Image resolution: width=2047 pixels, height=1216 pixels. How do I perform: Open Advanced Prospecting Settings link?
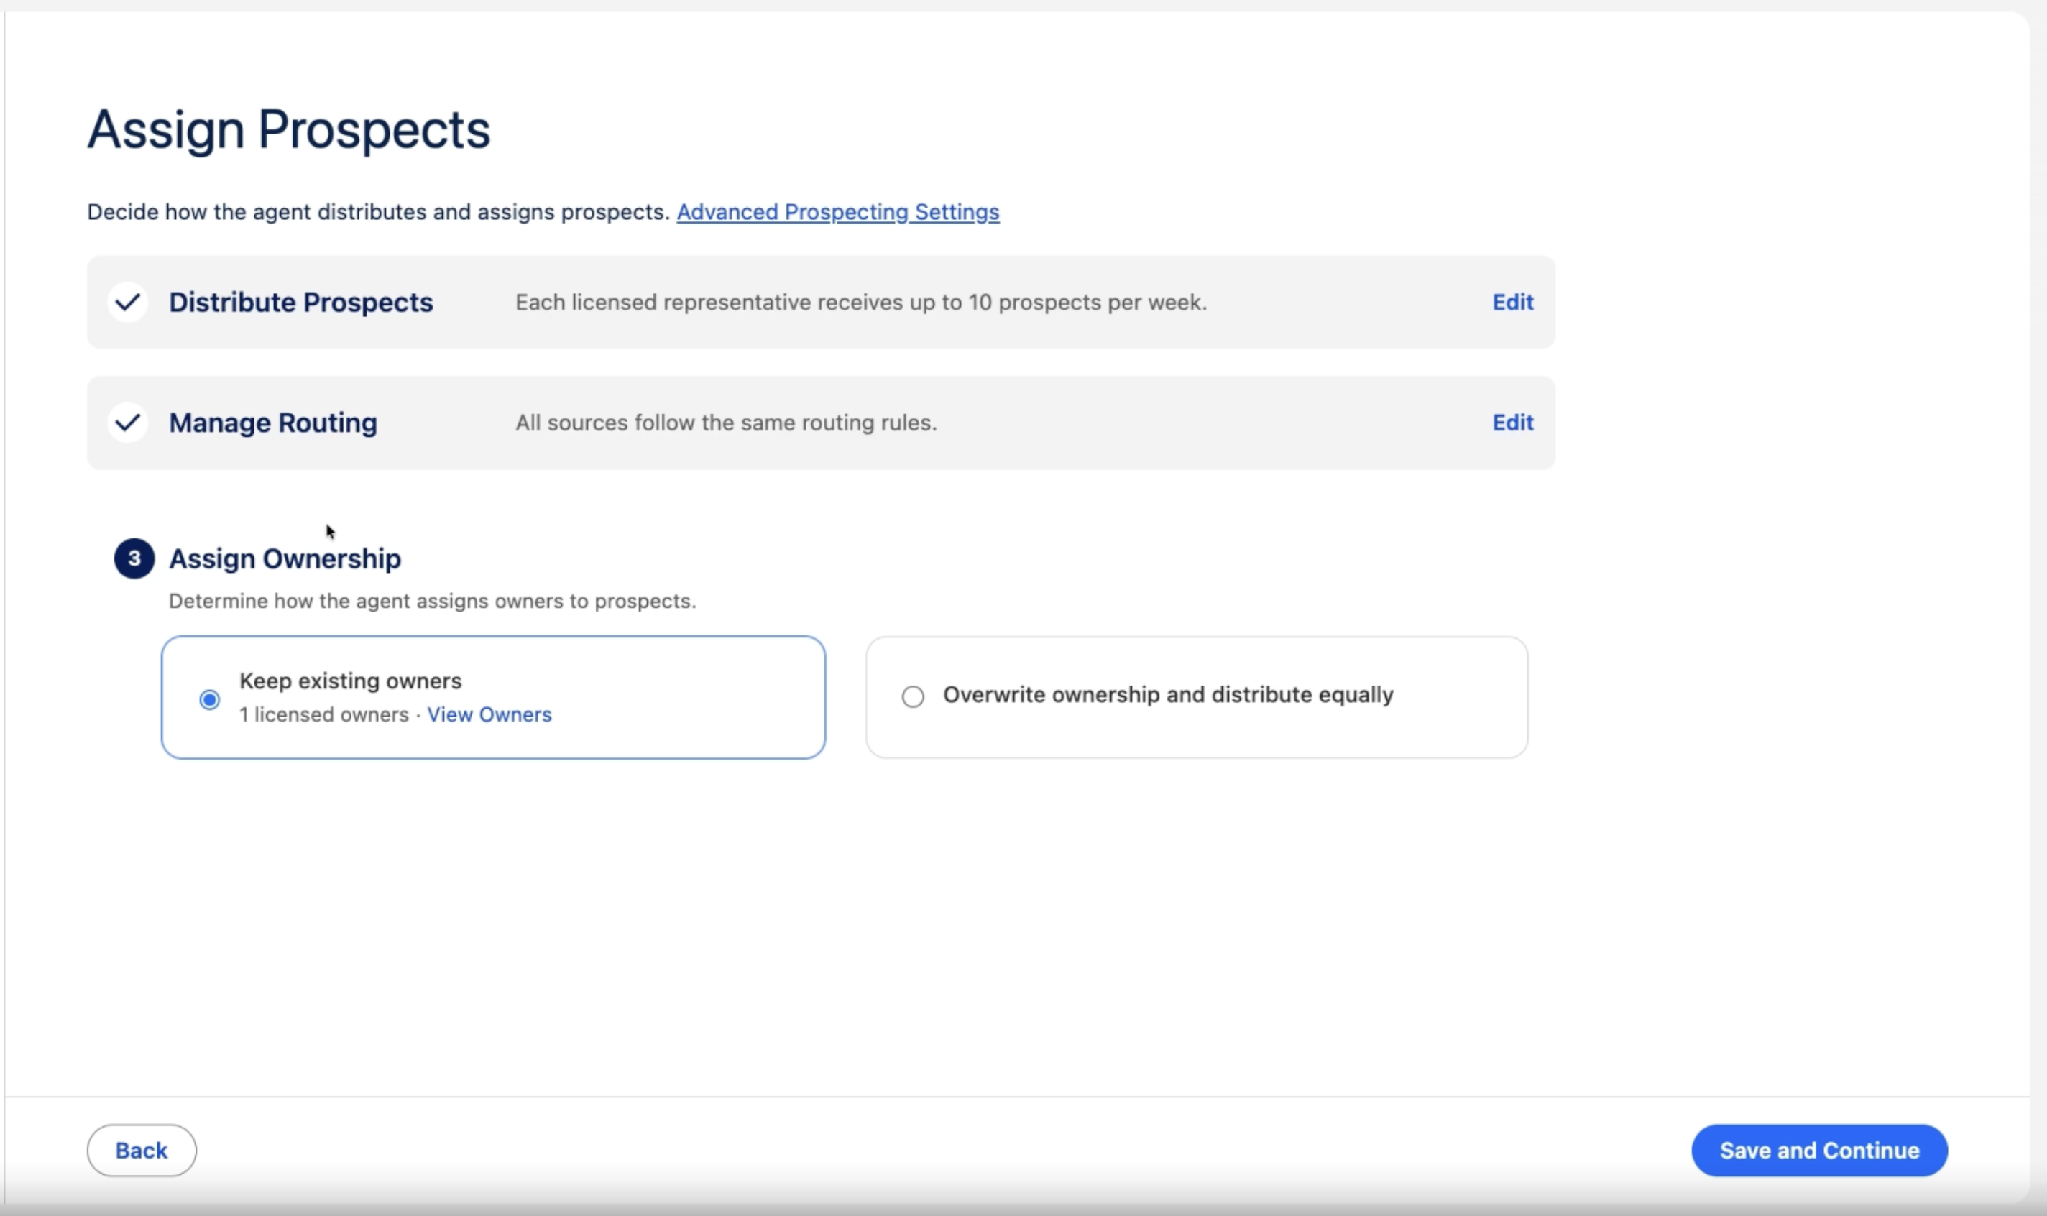[x=838, y=212]
